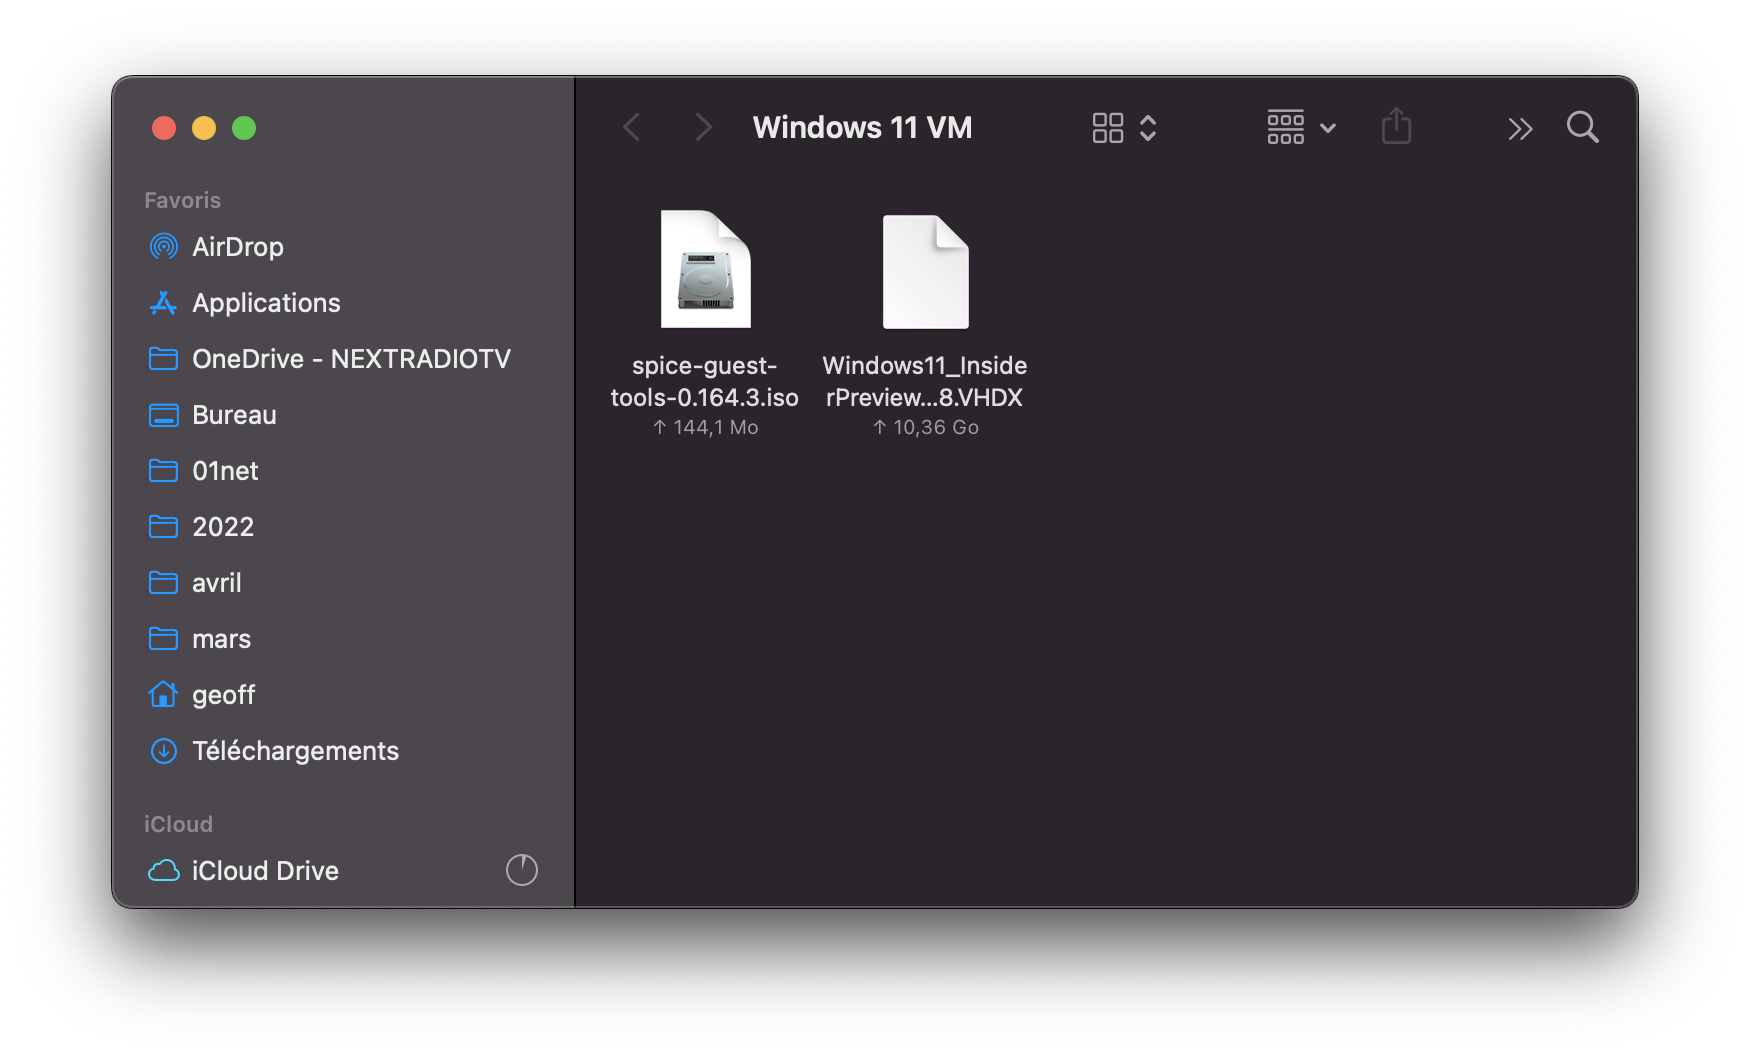Expand the group-by dropdown arrow
1750x1056 pixels.
(x=1328, y=128)
